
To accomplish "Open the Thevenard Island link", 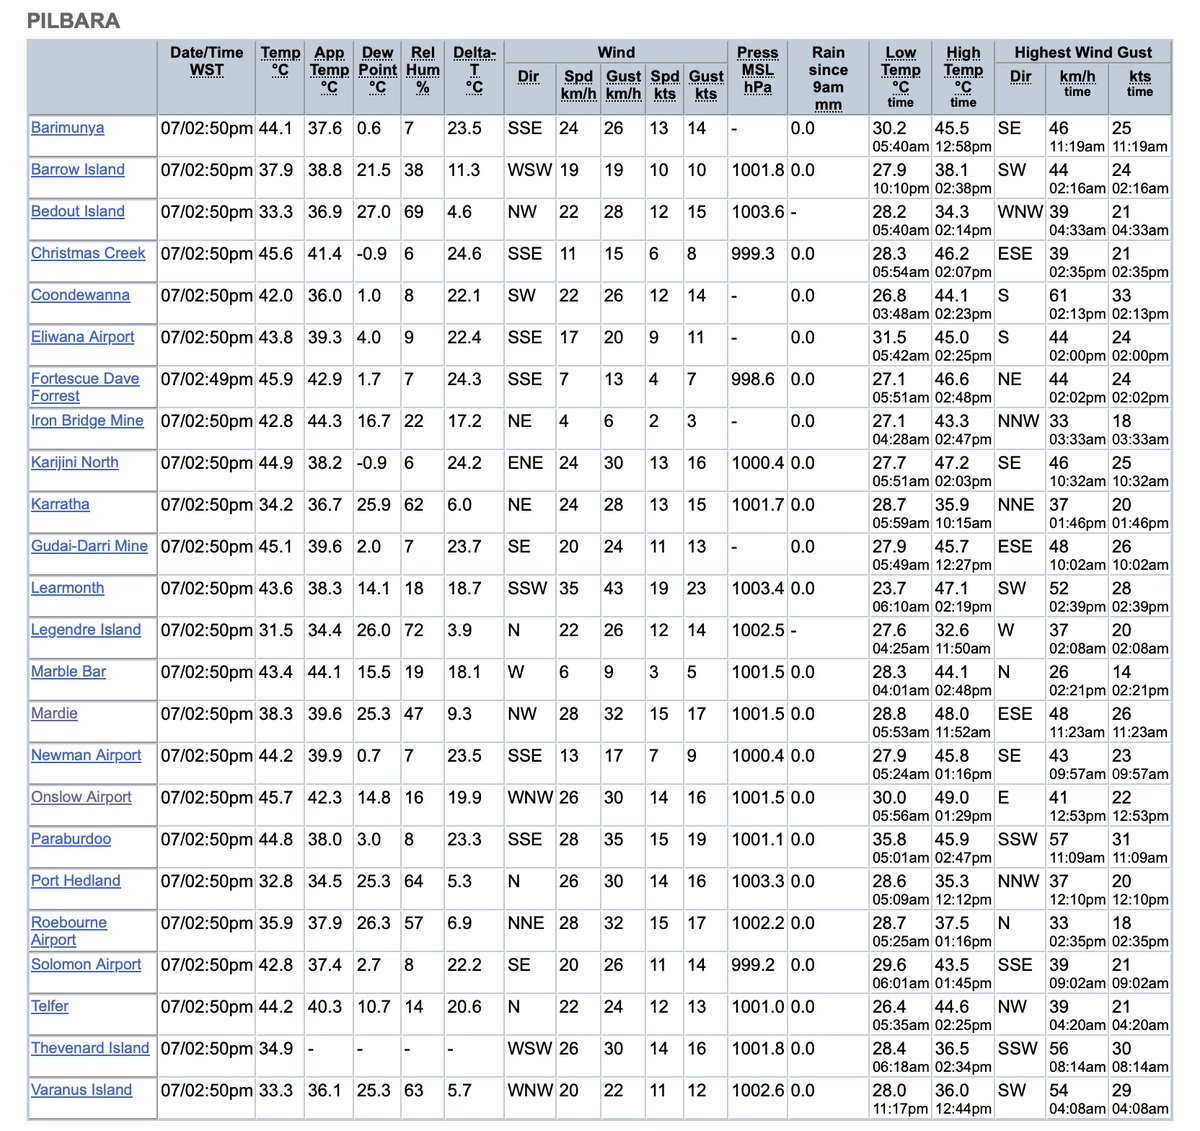I will [90, 1049].
